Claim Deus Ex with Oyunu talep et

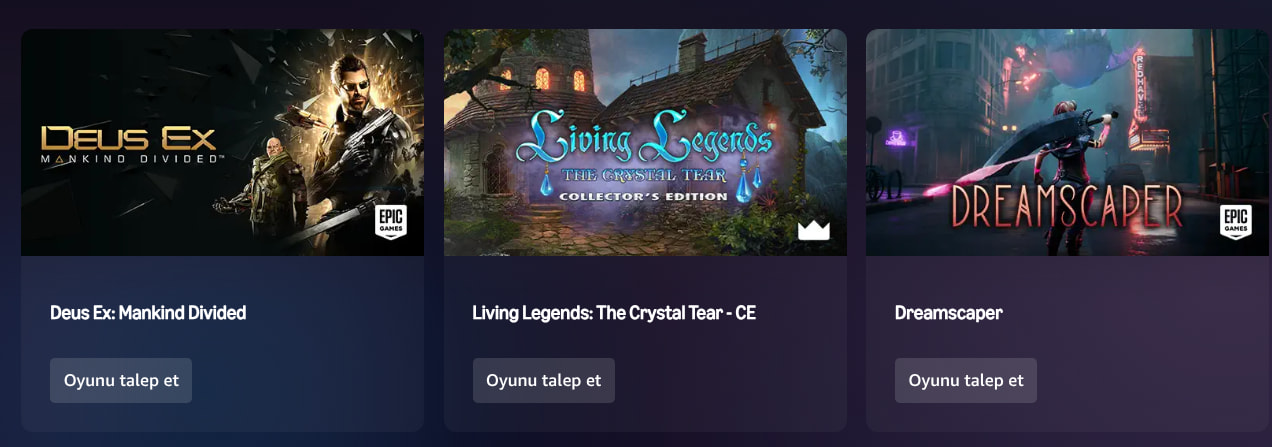pyautogui.click(x=121, y=380)
